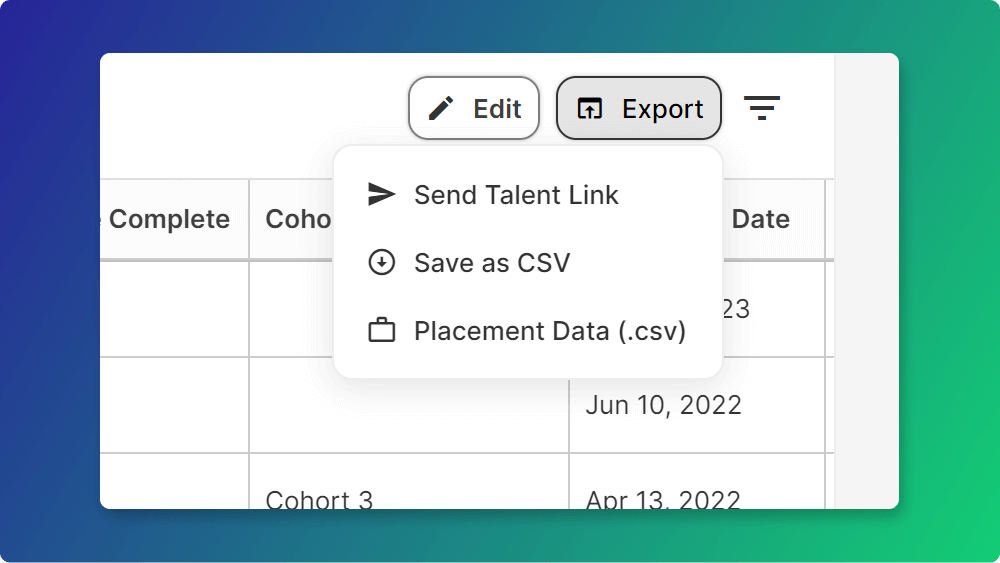Click the Edit button label
1000x563 pixels.
497,108
